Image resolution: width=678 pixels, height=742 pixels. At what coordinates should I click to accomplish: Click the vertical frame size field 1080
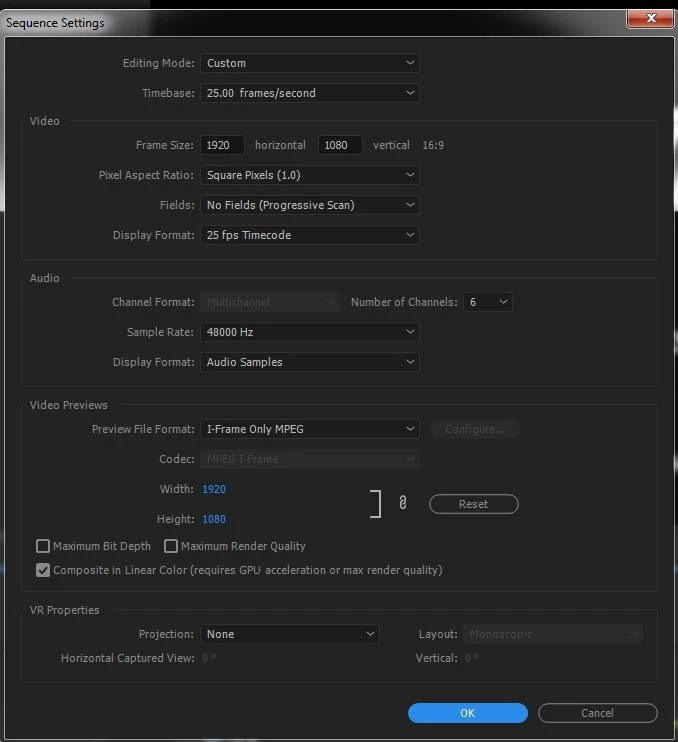[x=340, y=145]
